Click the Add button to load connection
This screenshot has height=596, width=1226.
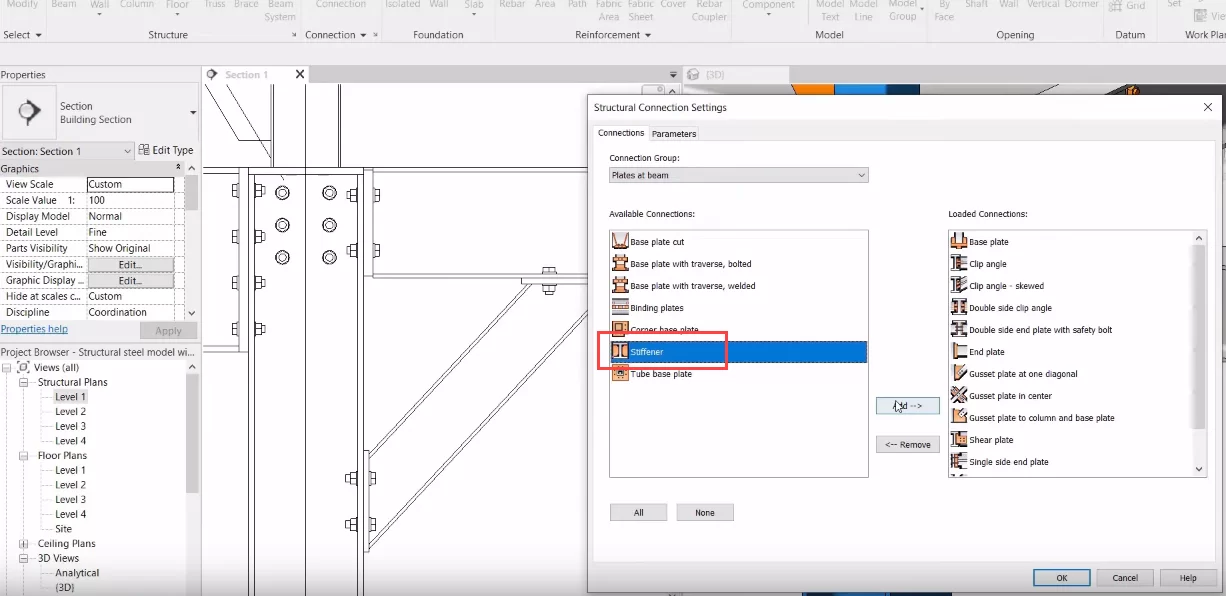click(907, 406)
